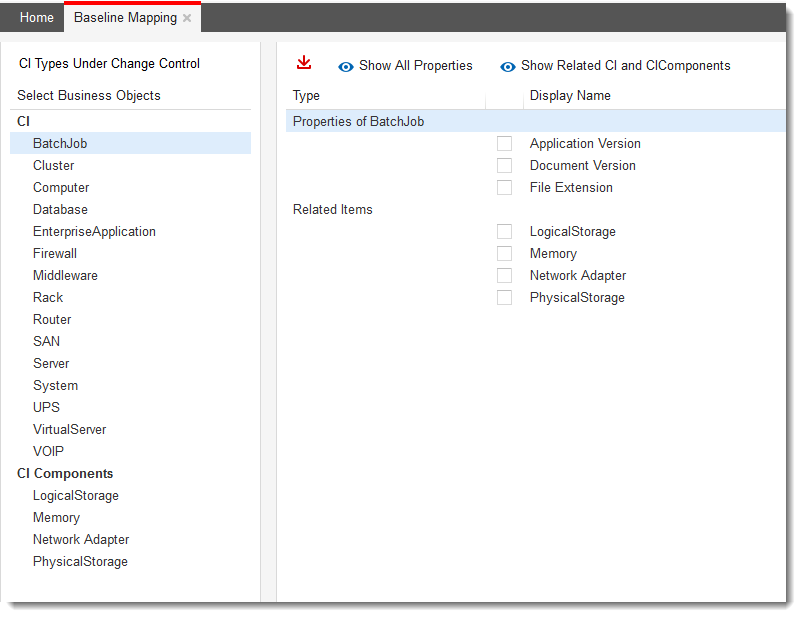Select Network Adapter under CI Components
801x617 pixels.
(x=81, y=540)
